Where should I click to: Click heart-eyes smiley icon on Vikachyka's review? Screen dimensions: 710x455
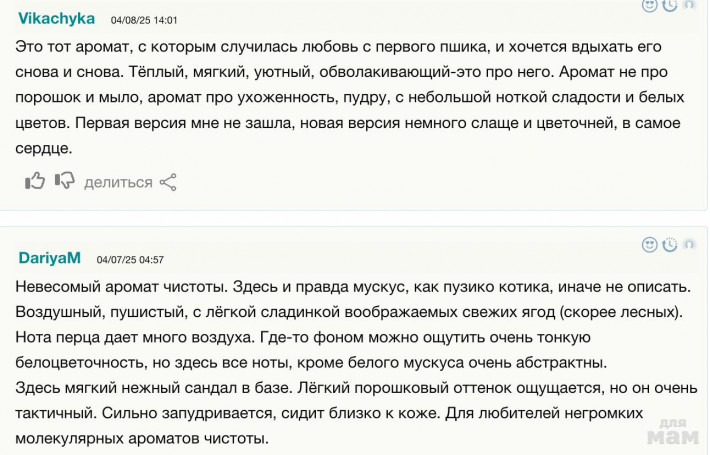point(650,5)
